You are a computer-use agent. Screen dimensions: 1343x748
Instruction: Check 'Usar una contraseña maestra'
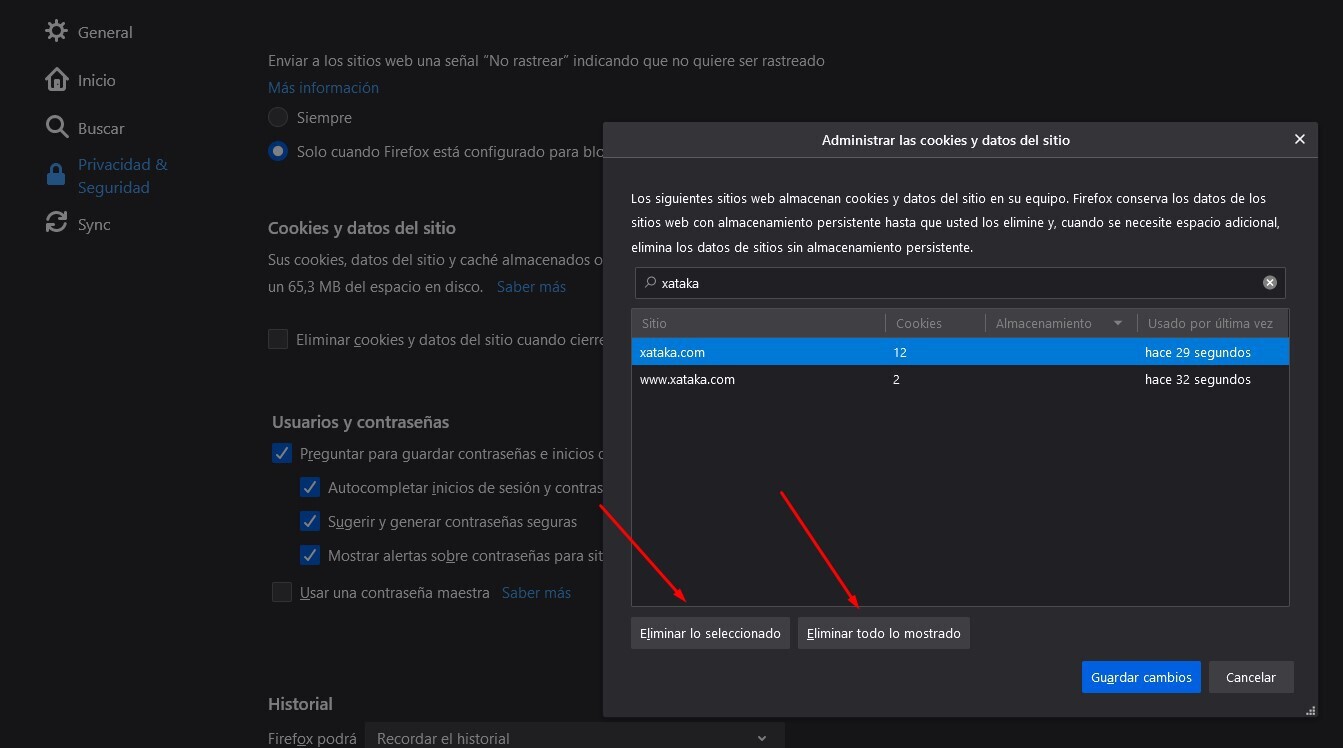(282, 592)
